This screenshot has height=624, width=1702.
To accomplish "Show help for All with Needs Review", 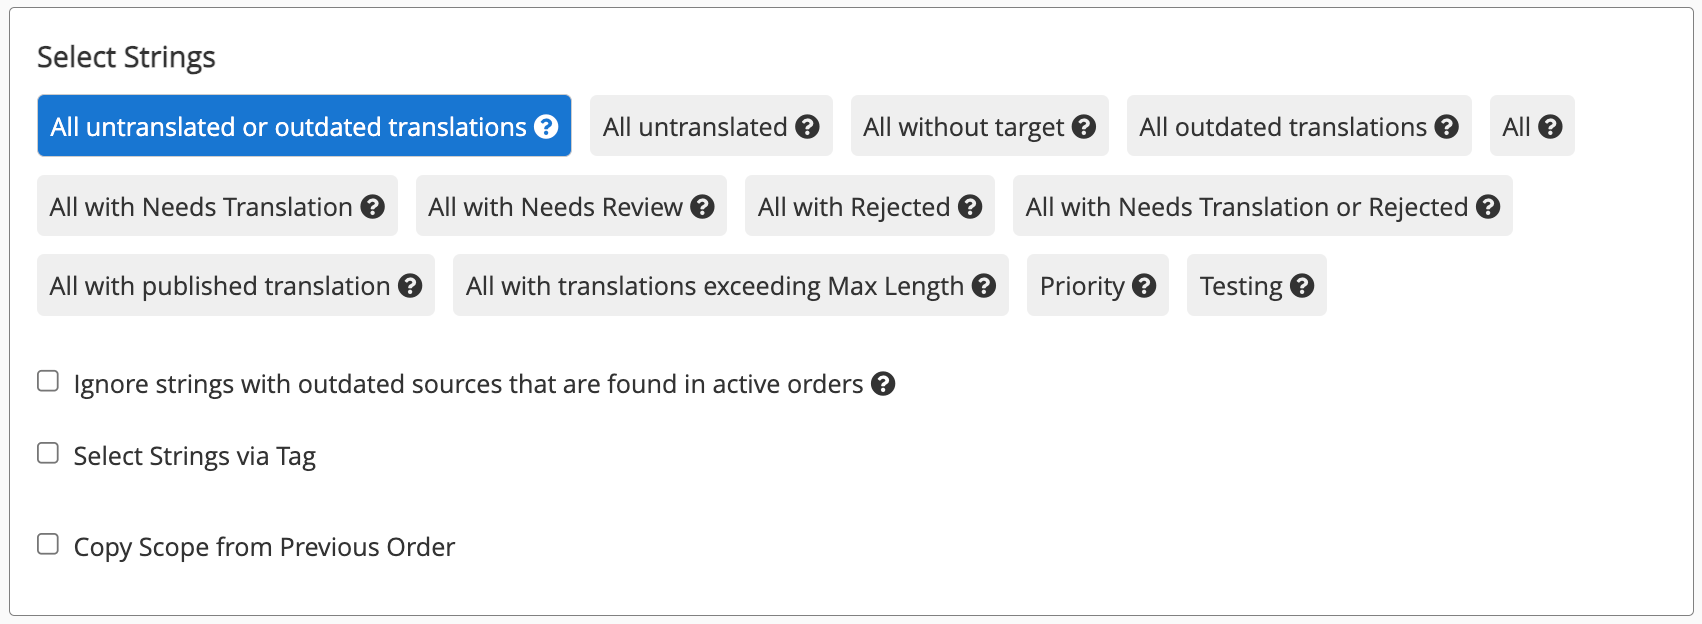I will (x=702, y=207).
